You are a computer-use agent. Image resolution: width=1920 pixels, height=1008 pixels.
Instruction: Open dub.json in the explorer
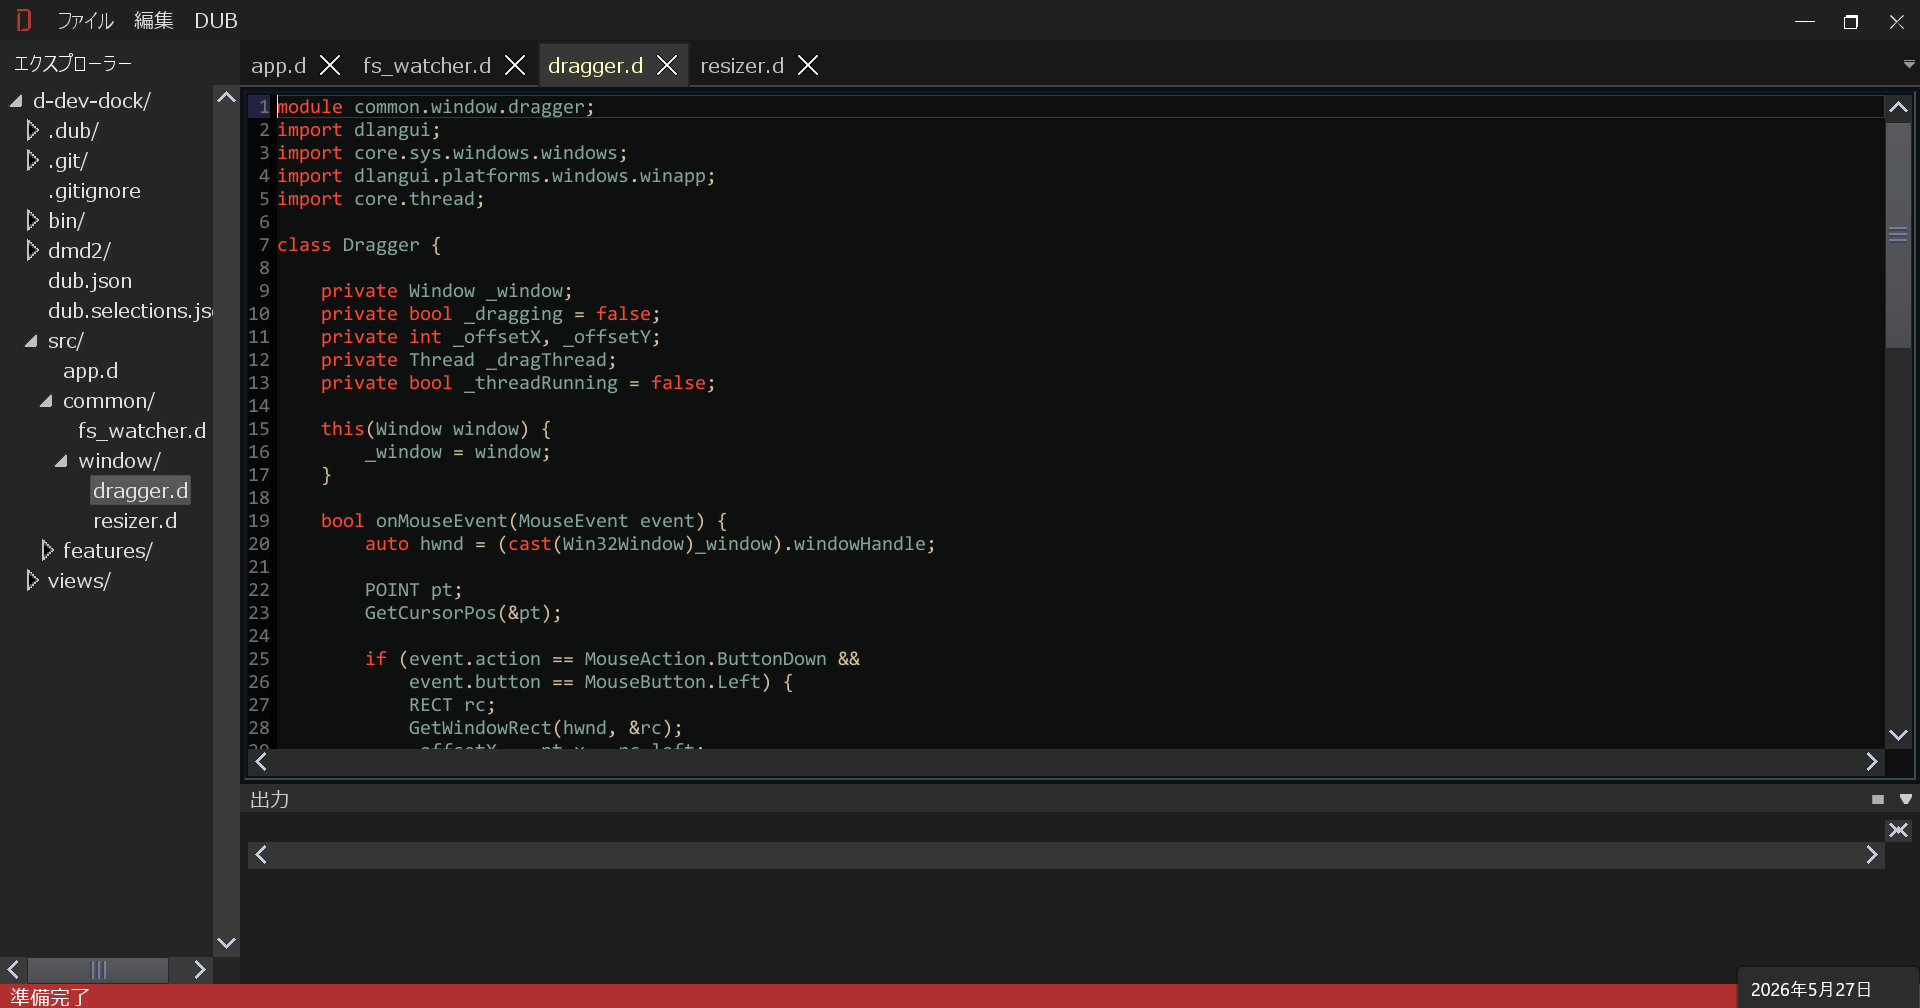90,281
